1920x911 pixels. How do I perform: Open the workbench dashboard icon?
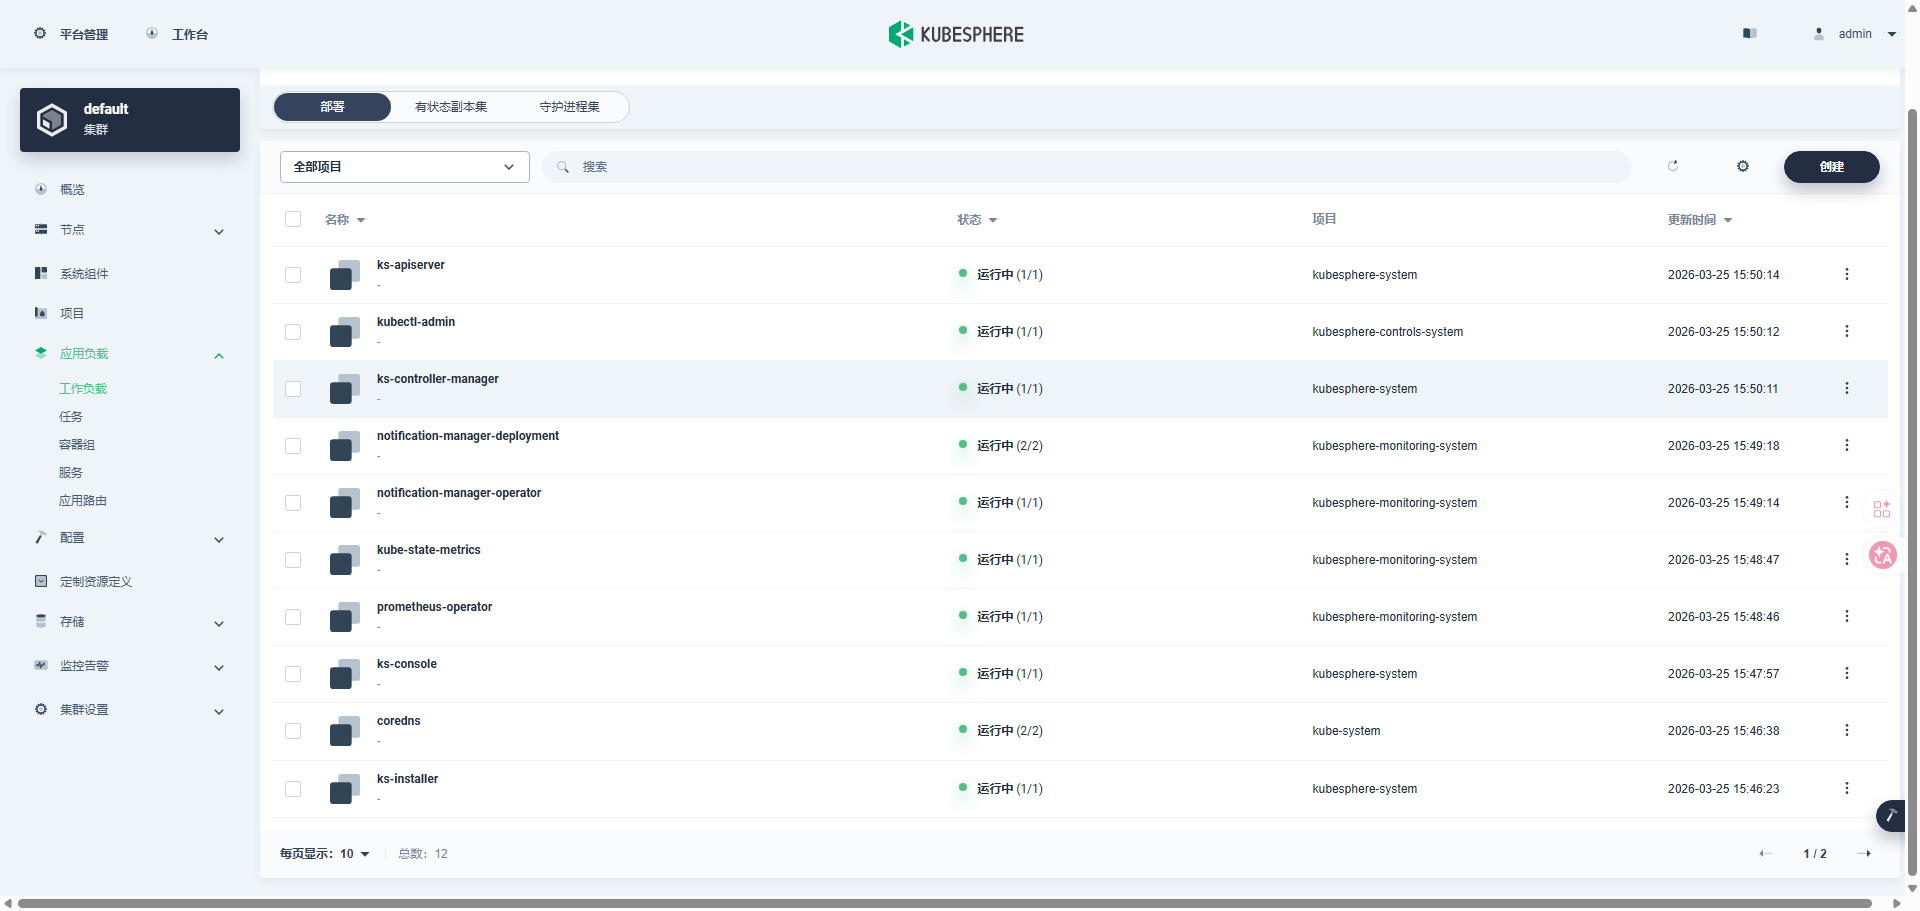click(x=152, y=33)
